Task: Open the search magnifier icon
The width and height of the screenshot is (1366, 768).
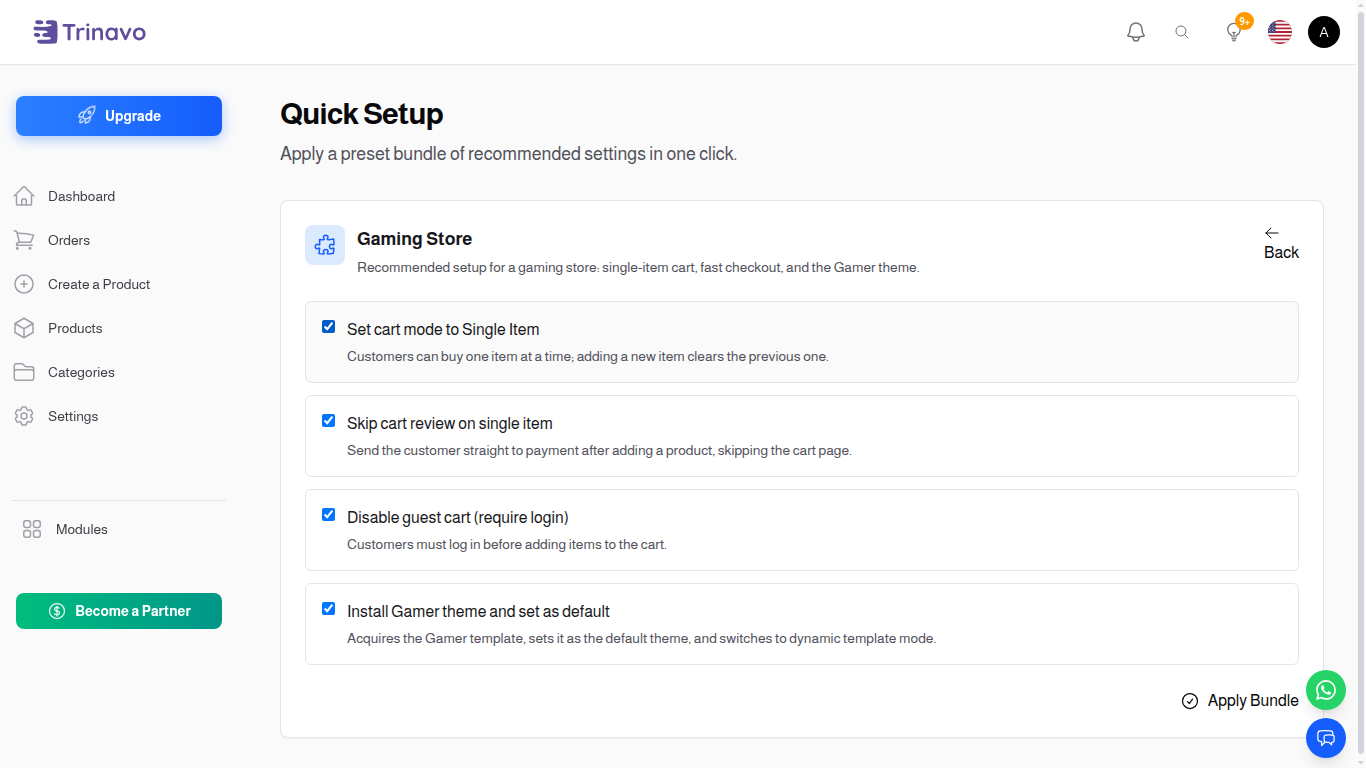Action: click(x=1182, y=32)
